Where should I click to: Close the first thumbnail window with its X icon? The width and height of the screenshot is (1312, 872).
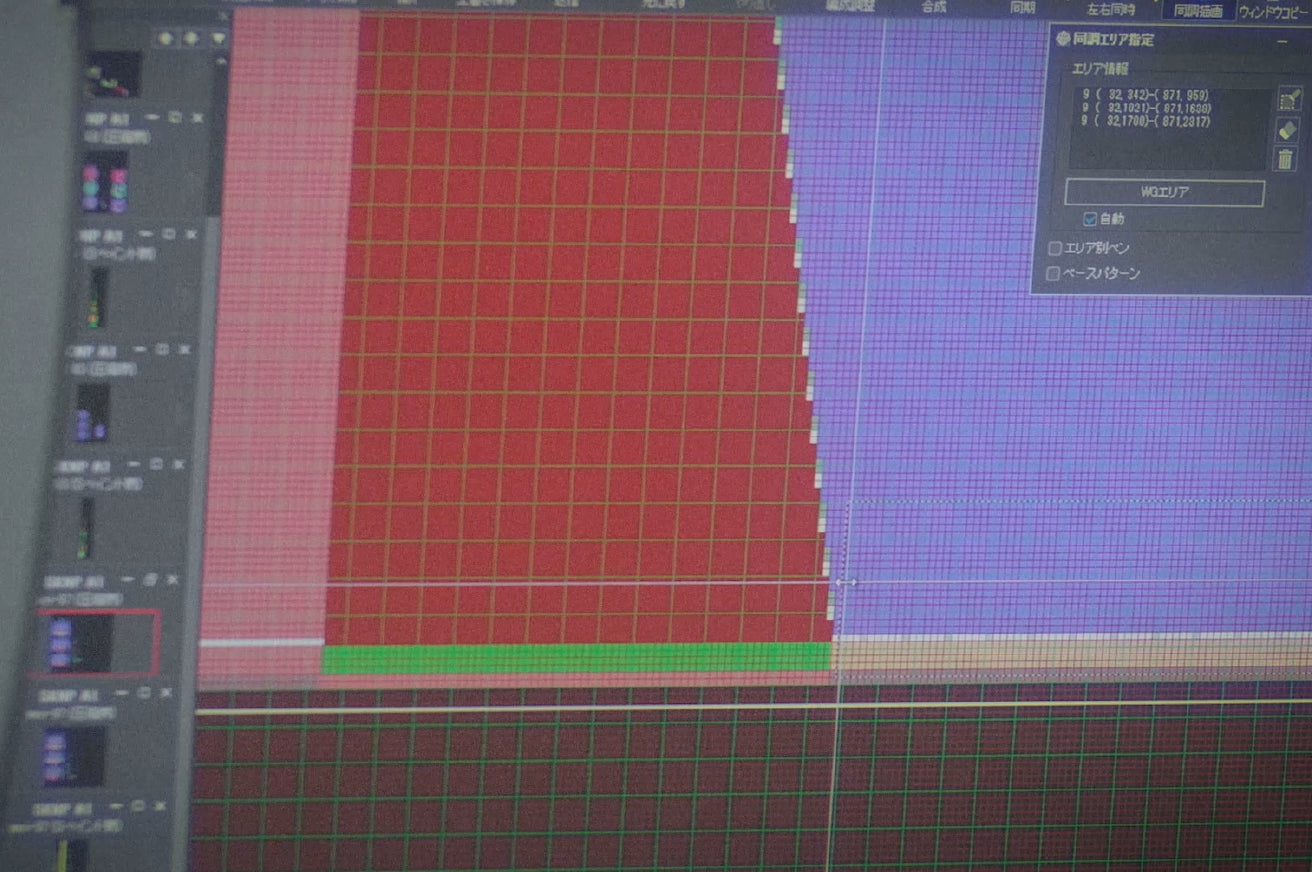pos(197,117)
